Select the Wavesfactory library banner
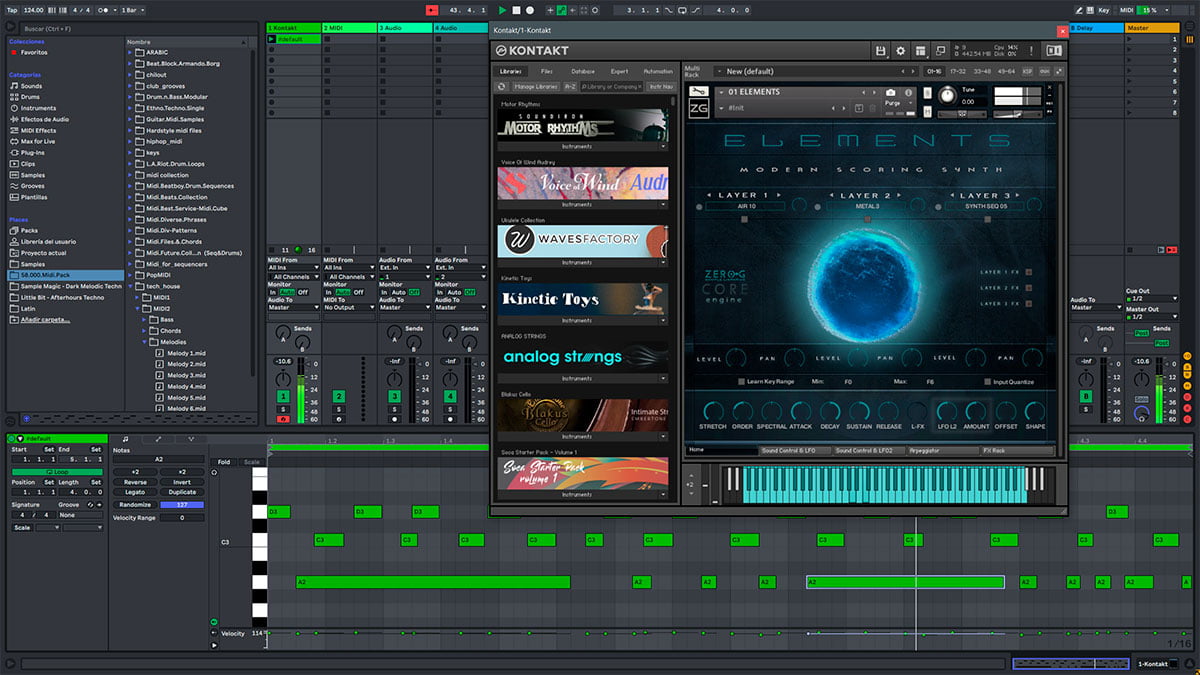Screen dimensions: 1200x675 pos(582,241)
